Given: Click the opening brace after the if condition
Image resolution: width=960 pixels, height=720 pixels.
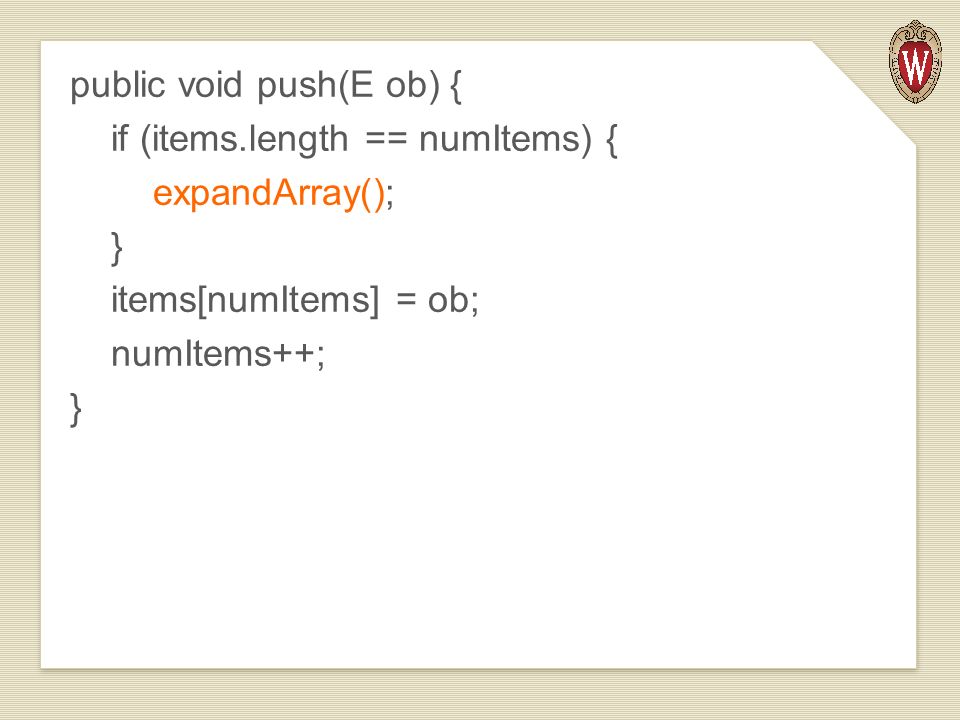Looking at the screenshot, I should (x=611, y=140).
